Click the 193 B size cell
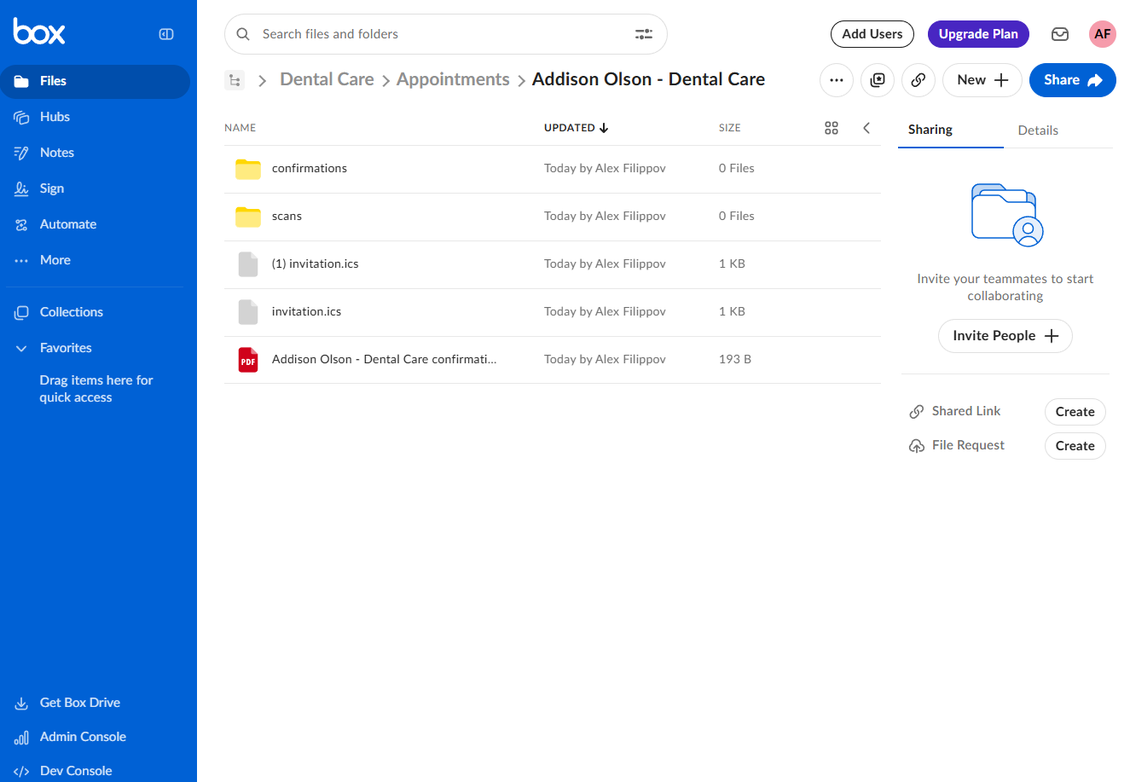1130x782 pixels. pos(734,359)
